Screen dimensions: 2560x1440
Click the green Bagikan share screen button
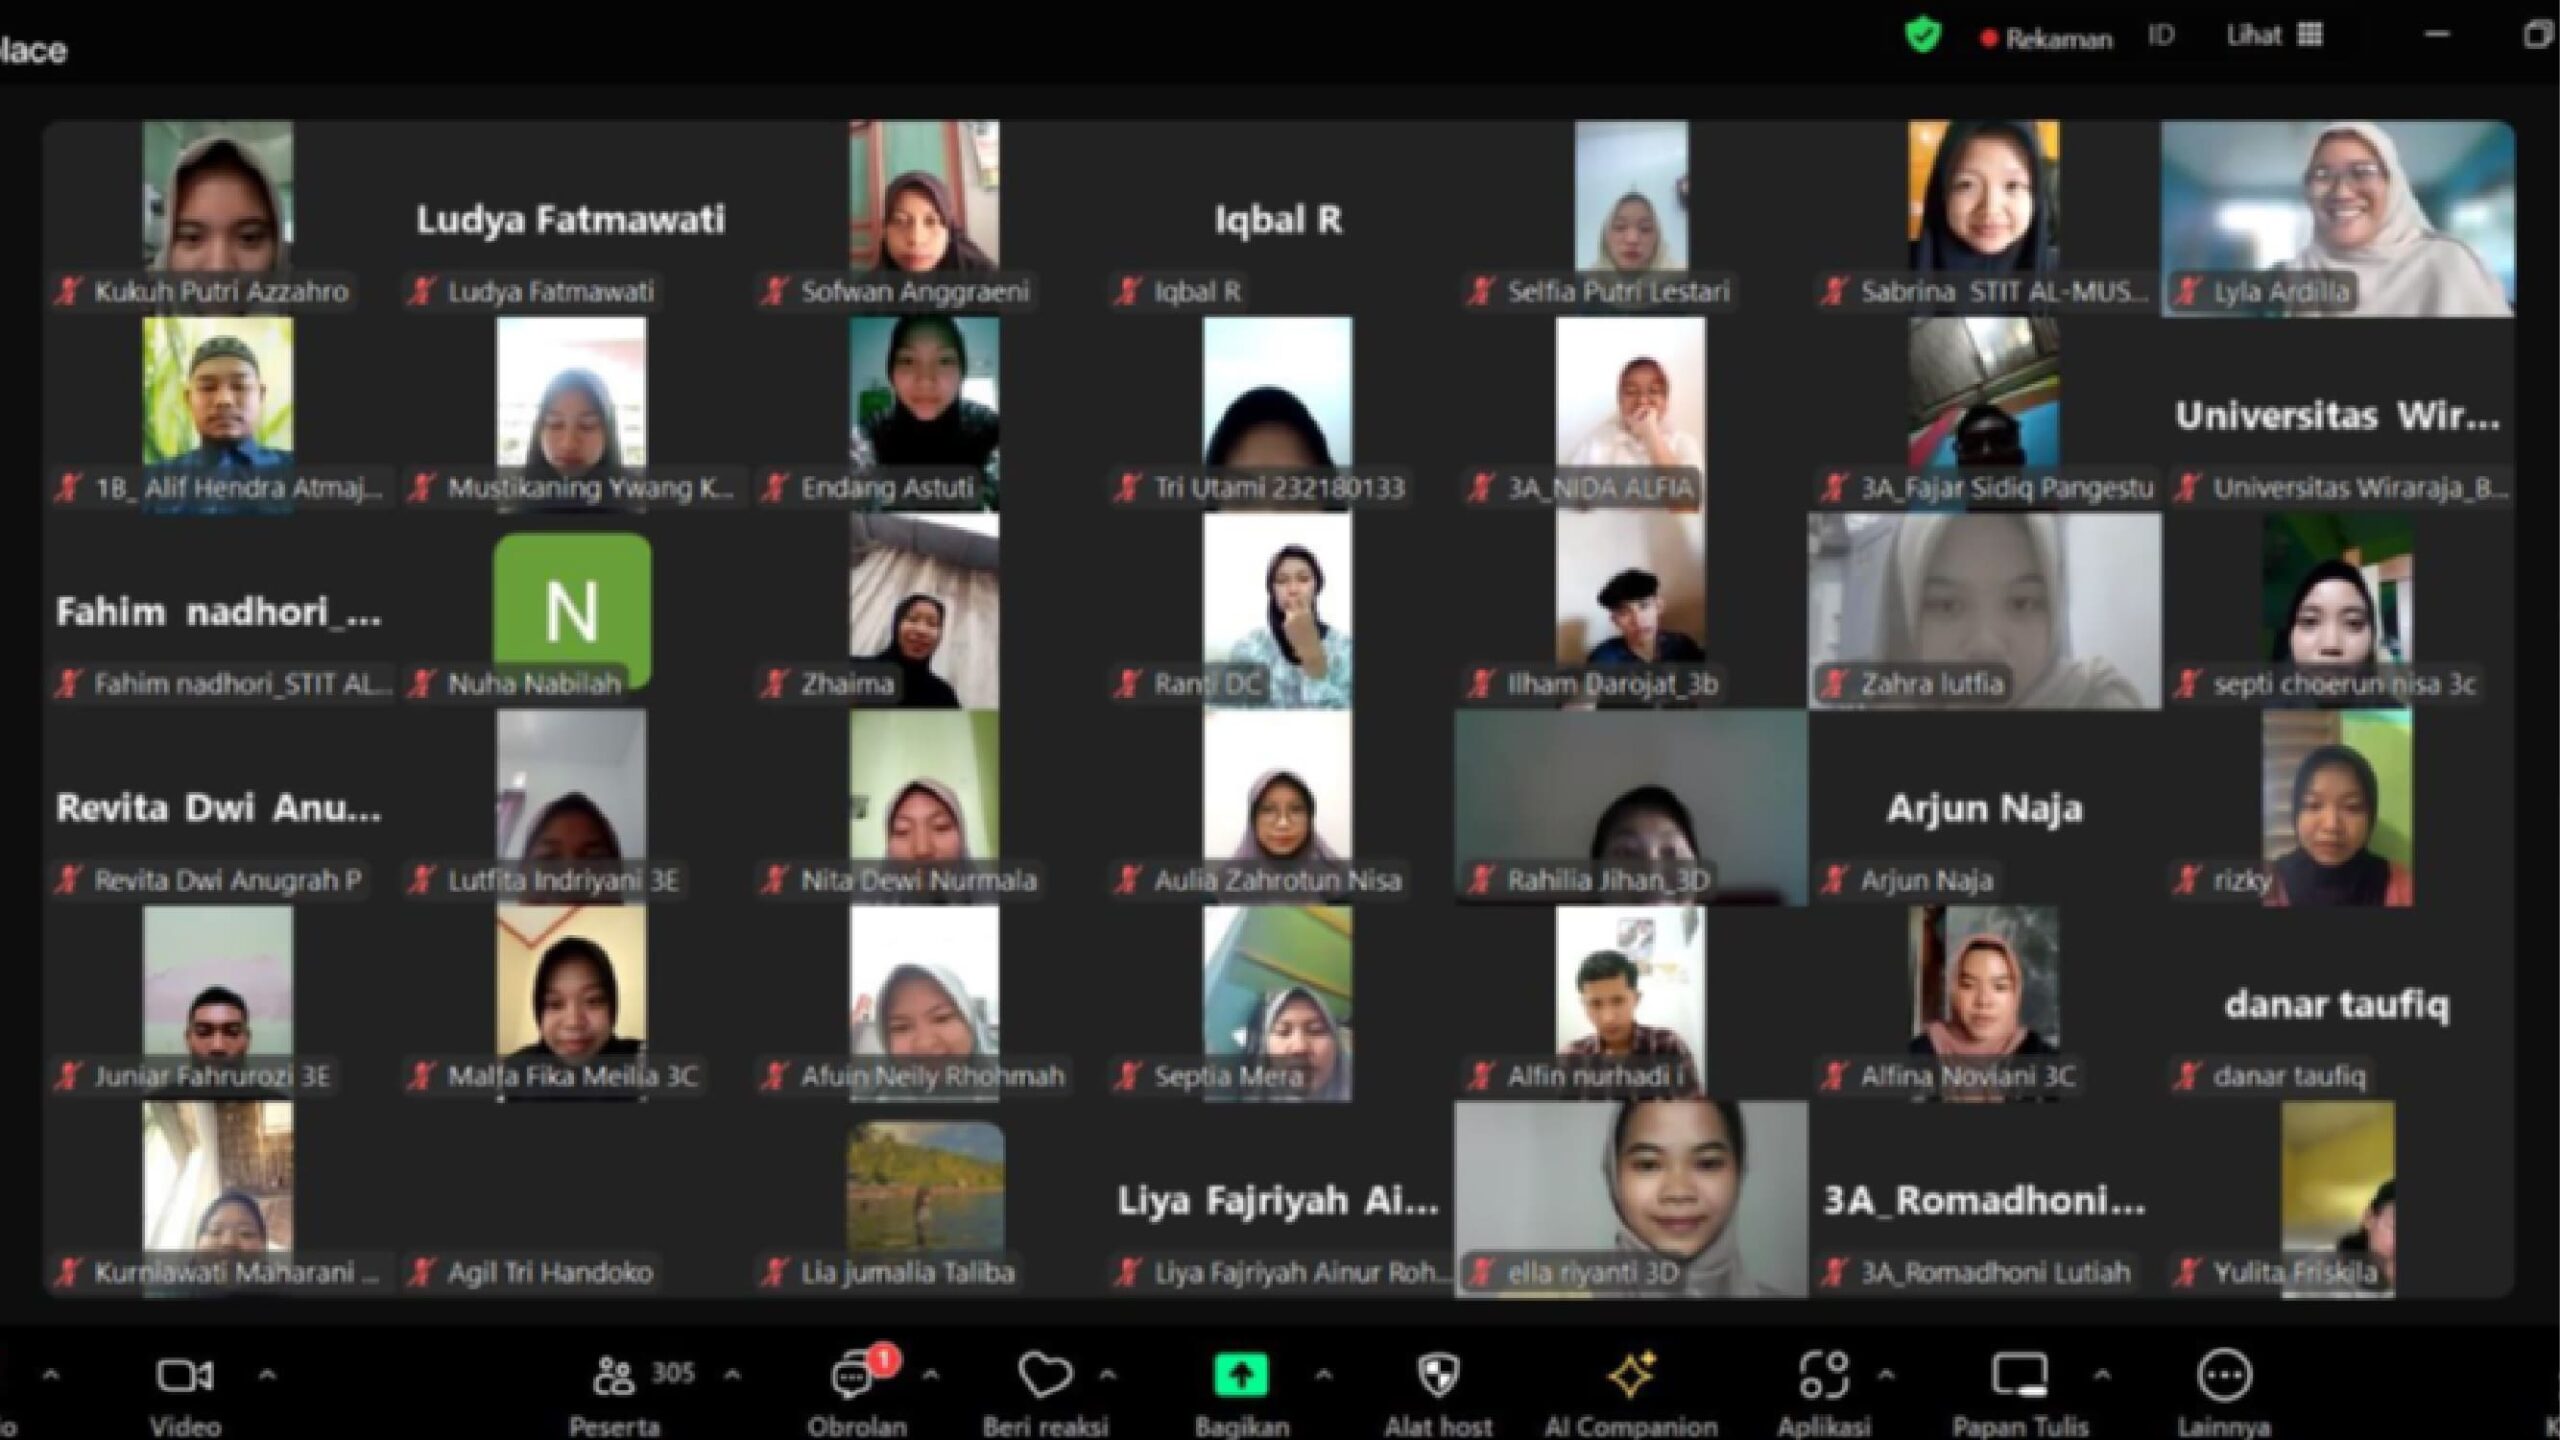click(x=1240, y=1376)
